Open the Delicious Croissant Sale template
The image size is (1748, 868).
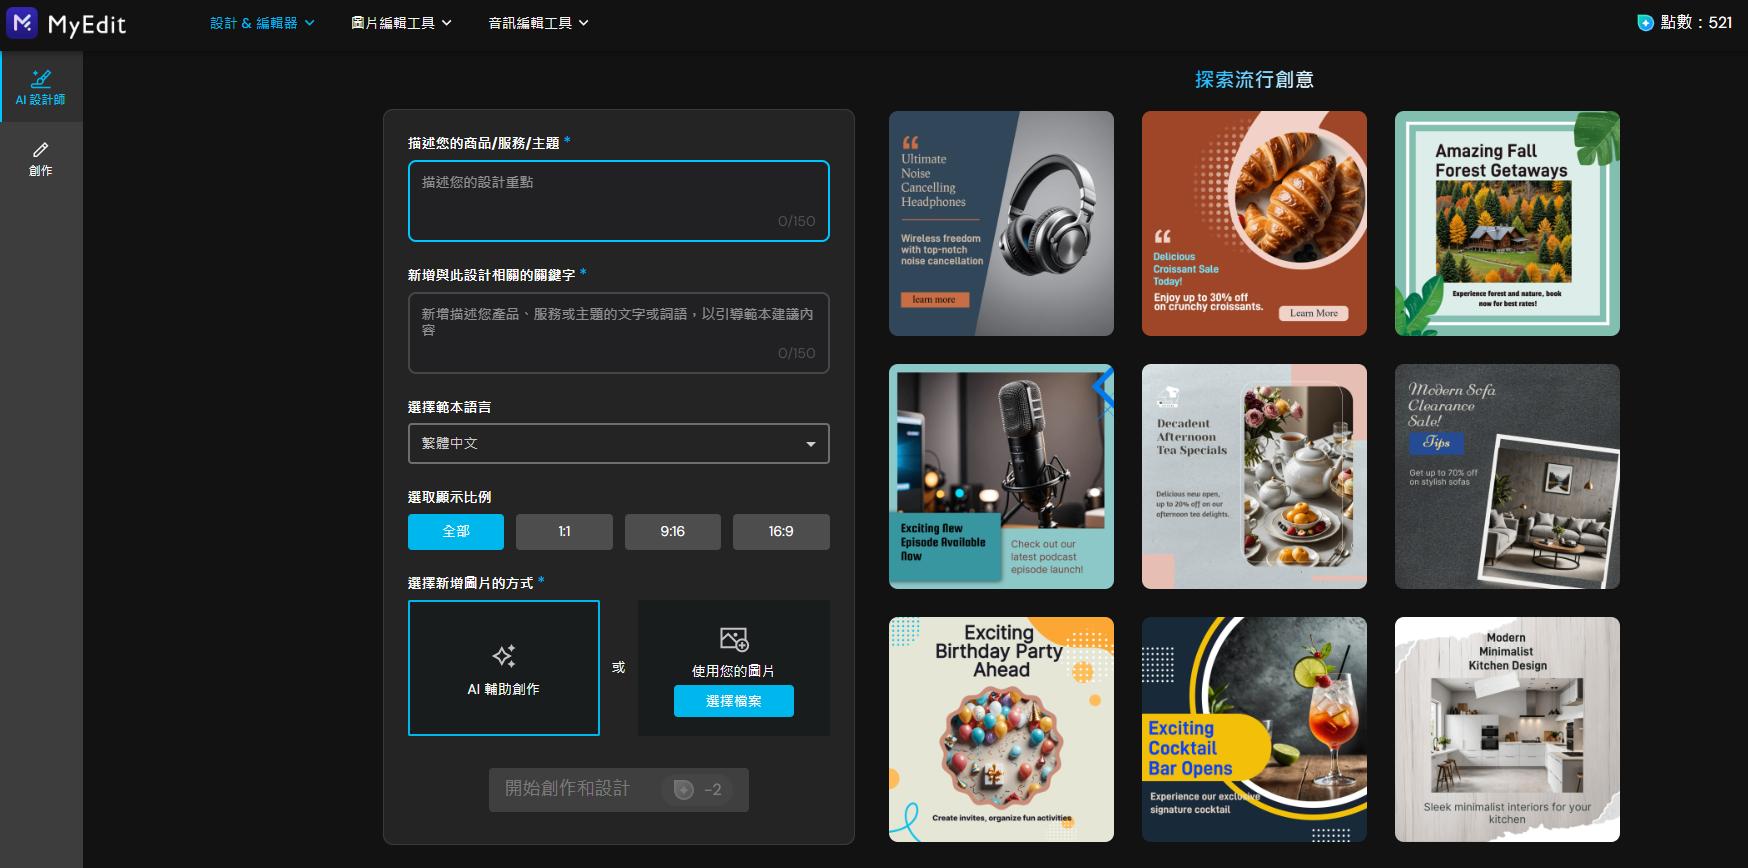[x=1254, y=223]
